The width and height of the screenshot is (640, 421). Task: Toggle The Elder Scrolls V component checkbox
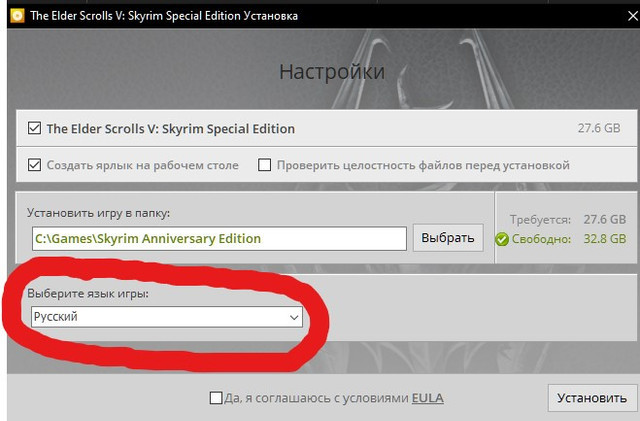click(35, 129)
